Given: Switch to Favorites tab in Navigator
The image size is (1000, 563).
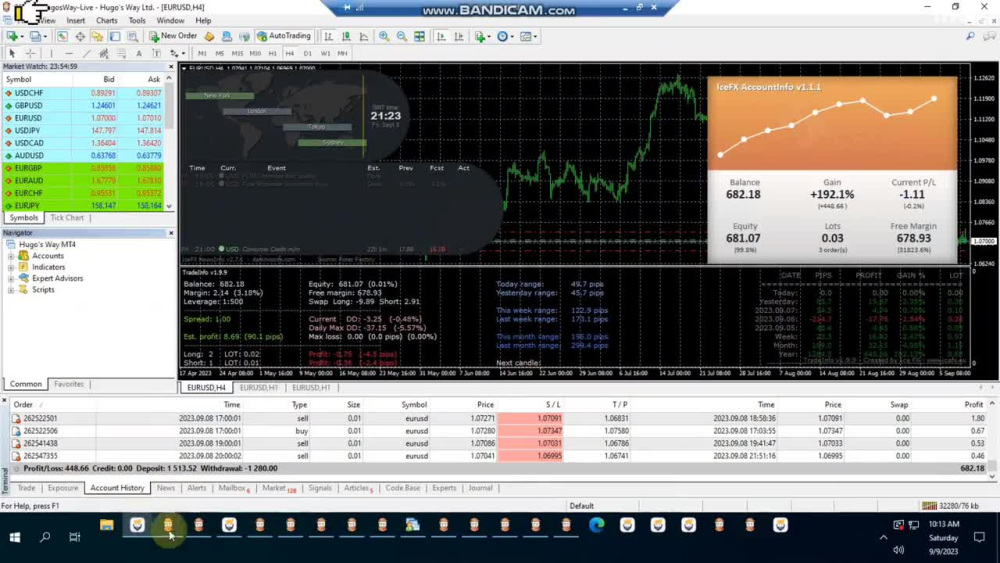Looking at the screenshot, I should coord(69,384).
